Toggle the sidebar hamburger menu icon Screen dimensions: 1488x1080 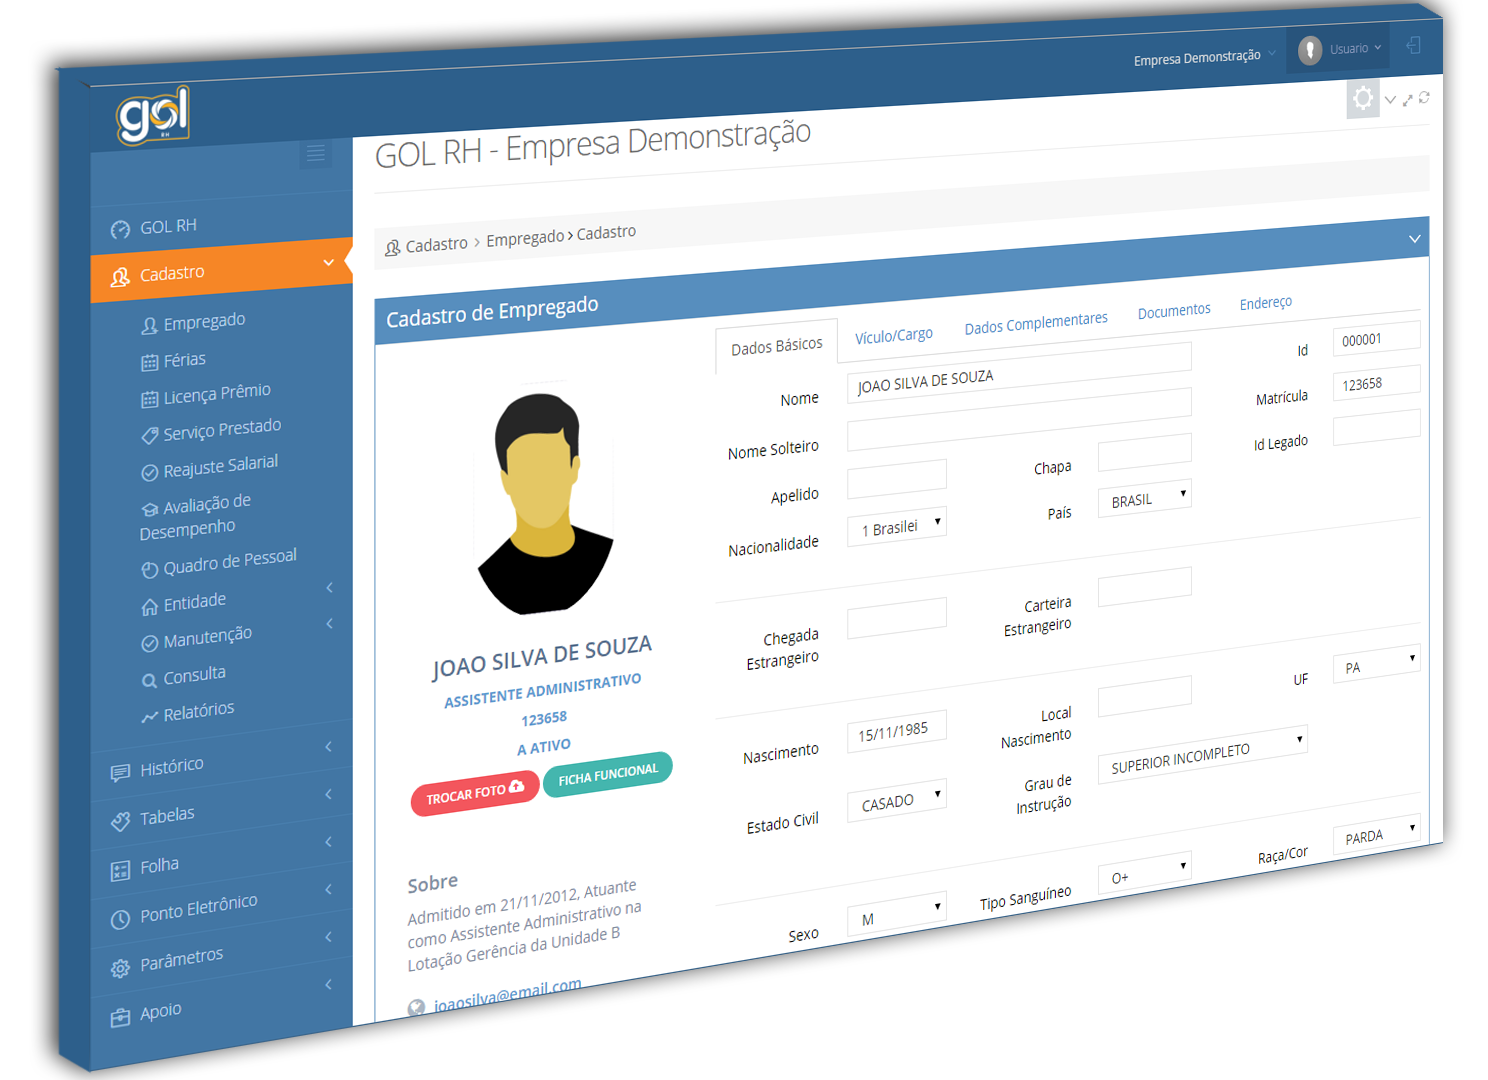pyautogui.click(x=316, y=153)
